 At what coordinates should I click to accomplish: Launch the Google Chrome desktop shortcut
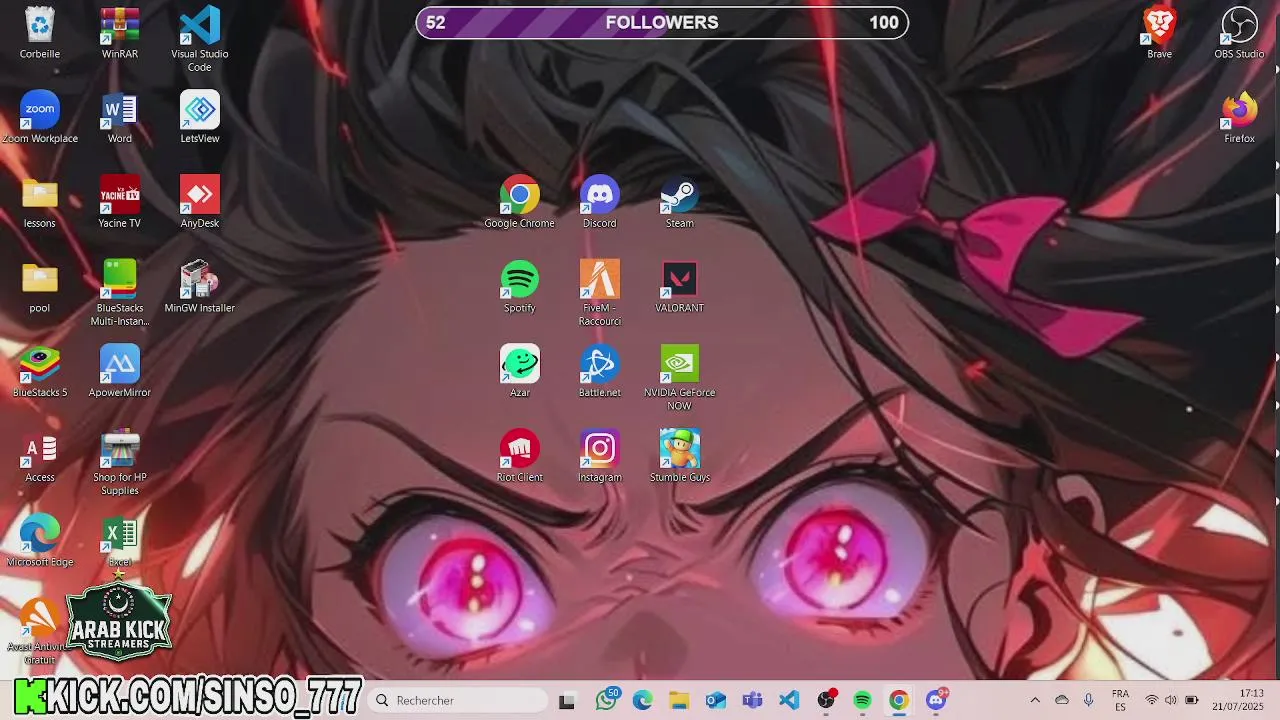tap(520, 202)
